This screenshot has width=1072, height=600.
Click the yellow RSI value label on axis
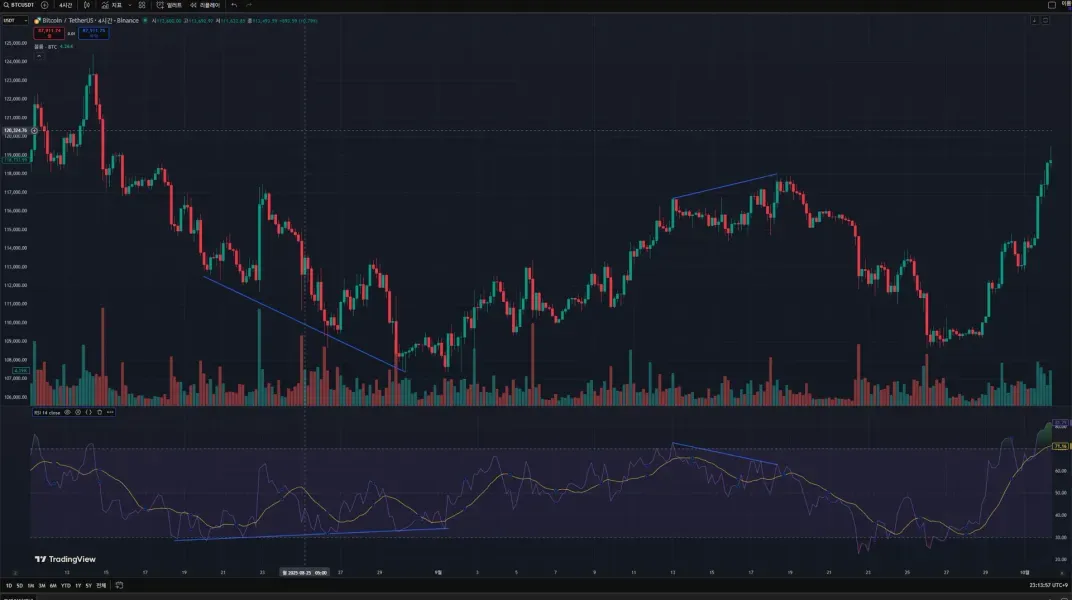[1060, 446]
